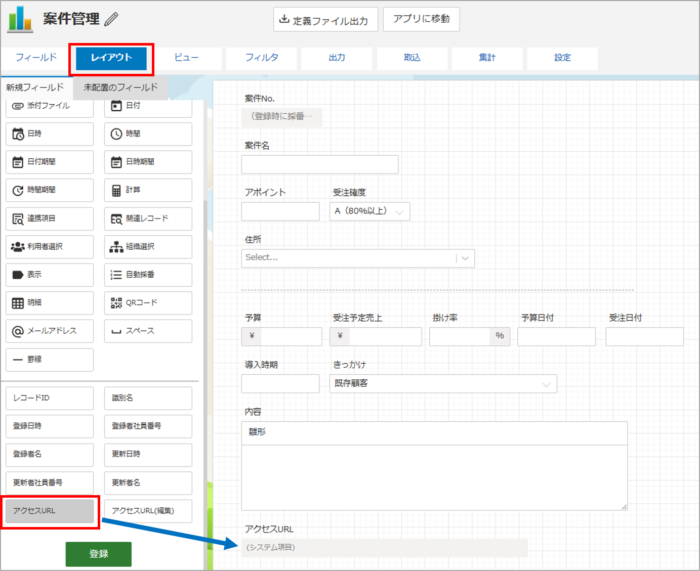The height and width of the screenshot is (571, 700).
Task: Choose the 日時 field type
Action: point(50,134)
